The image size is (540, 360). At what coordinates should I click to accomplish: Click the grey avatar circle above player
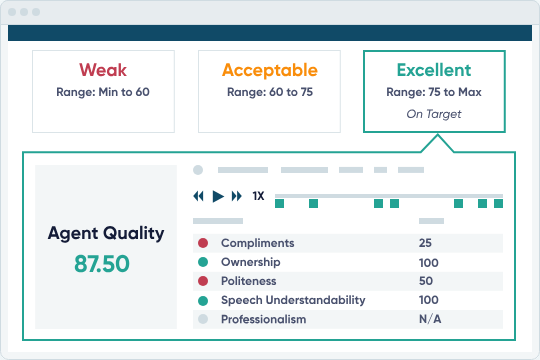pos(198,170)
